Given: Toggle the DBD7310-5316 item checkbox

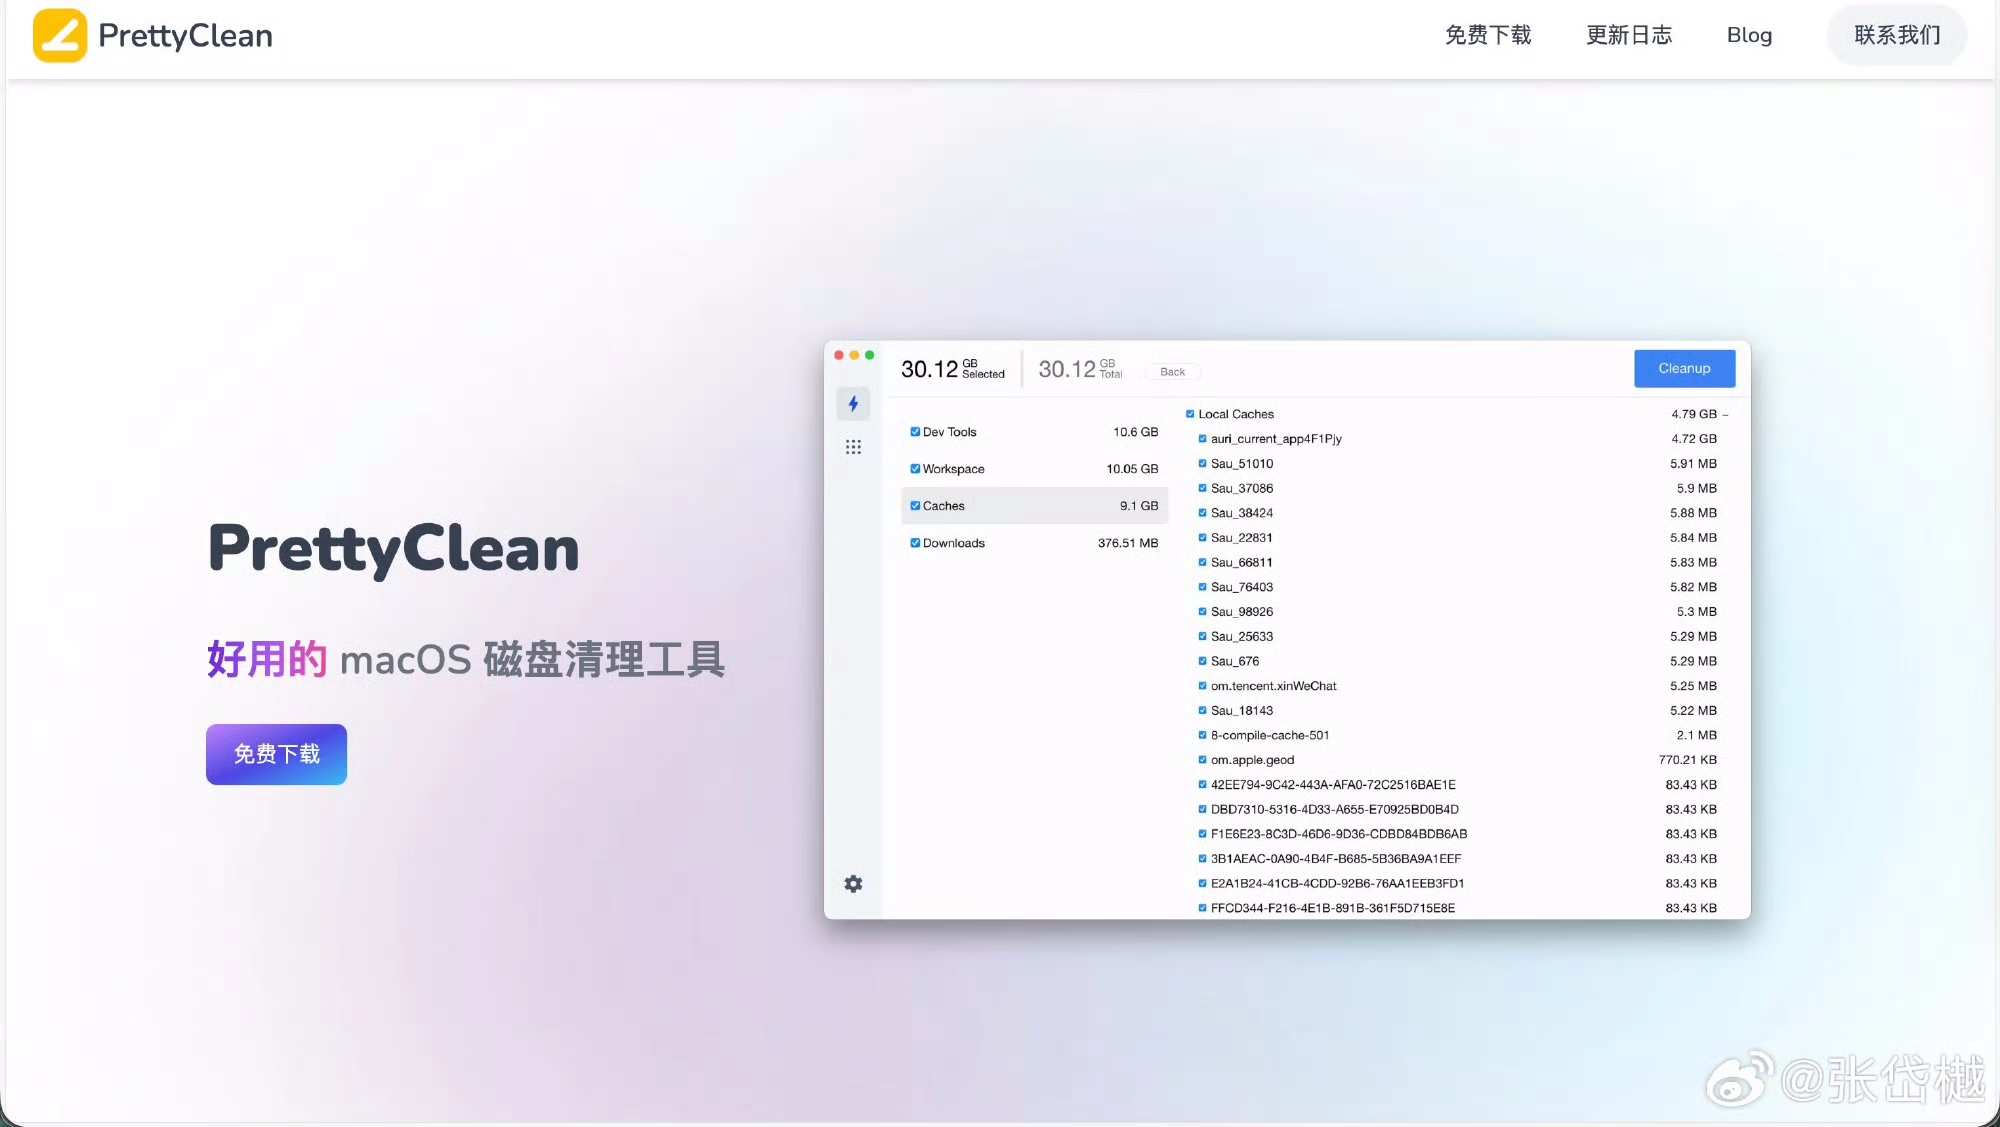Looking at the screenshot, I should (x=1202, y=809).
